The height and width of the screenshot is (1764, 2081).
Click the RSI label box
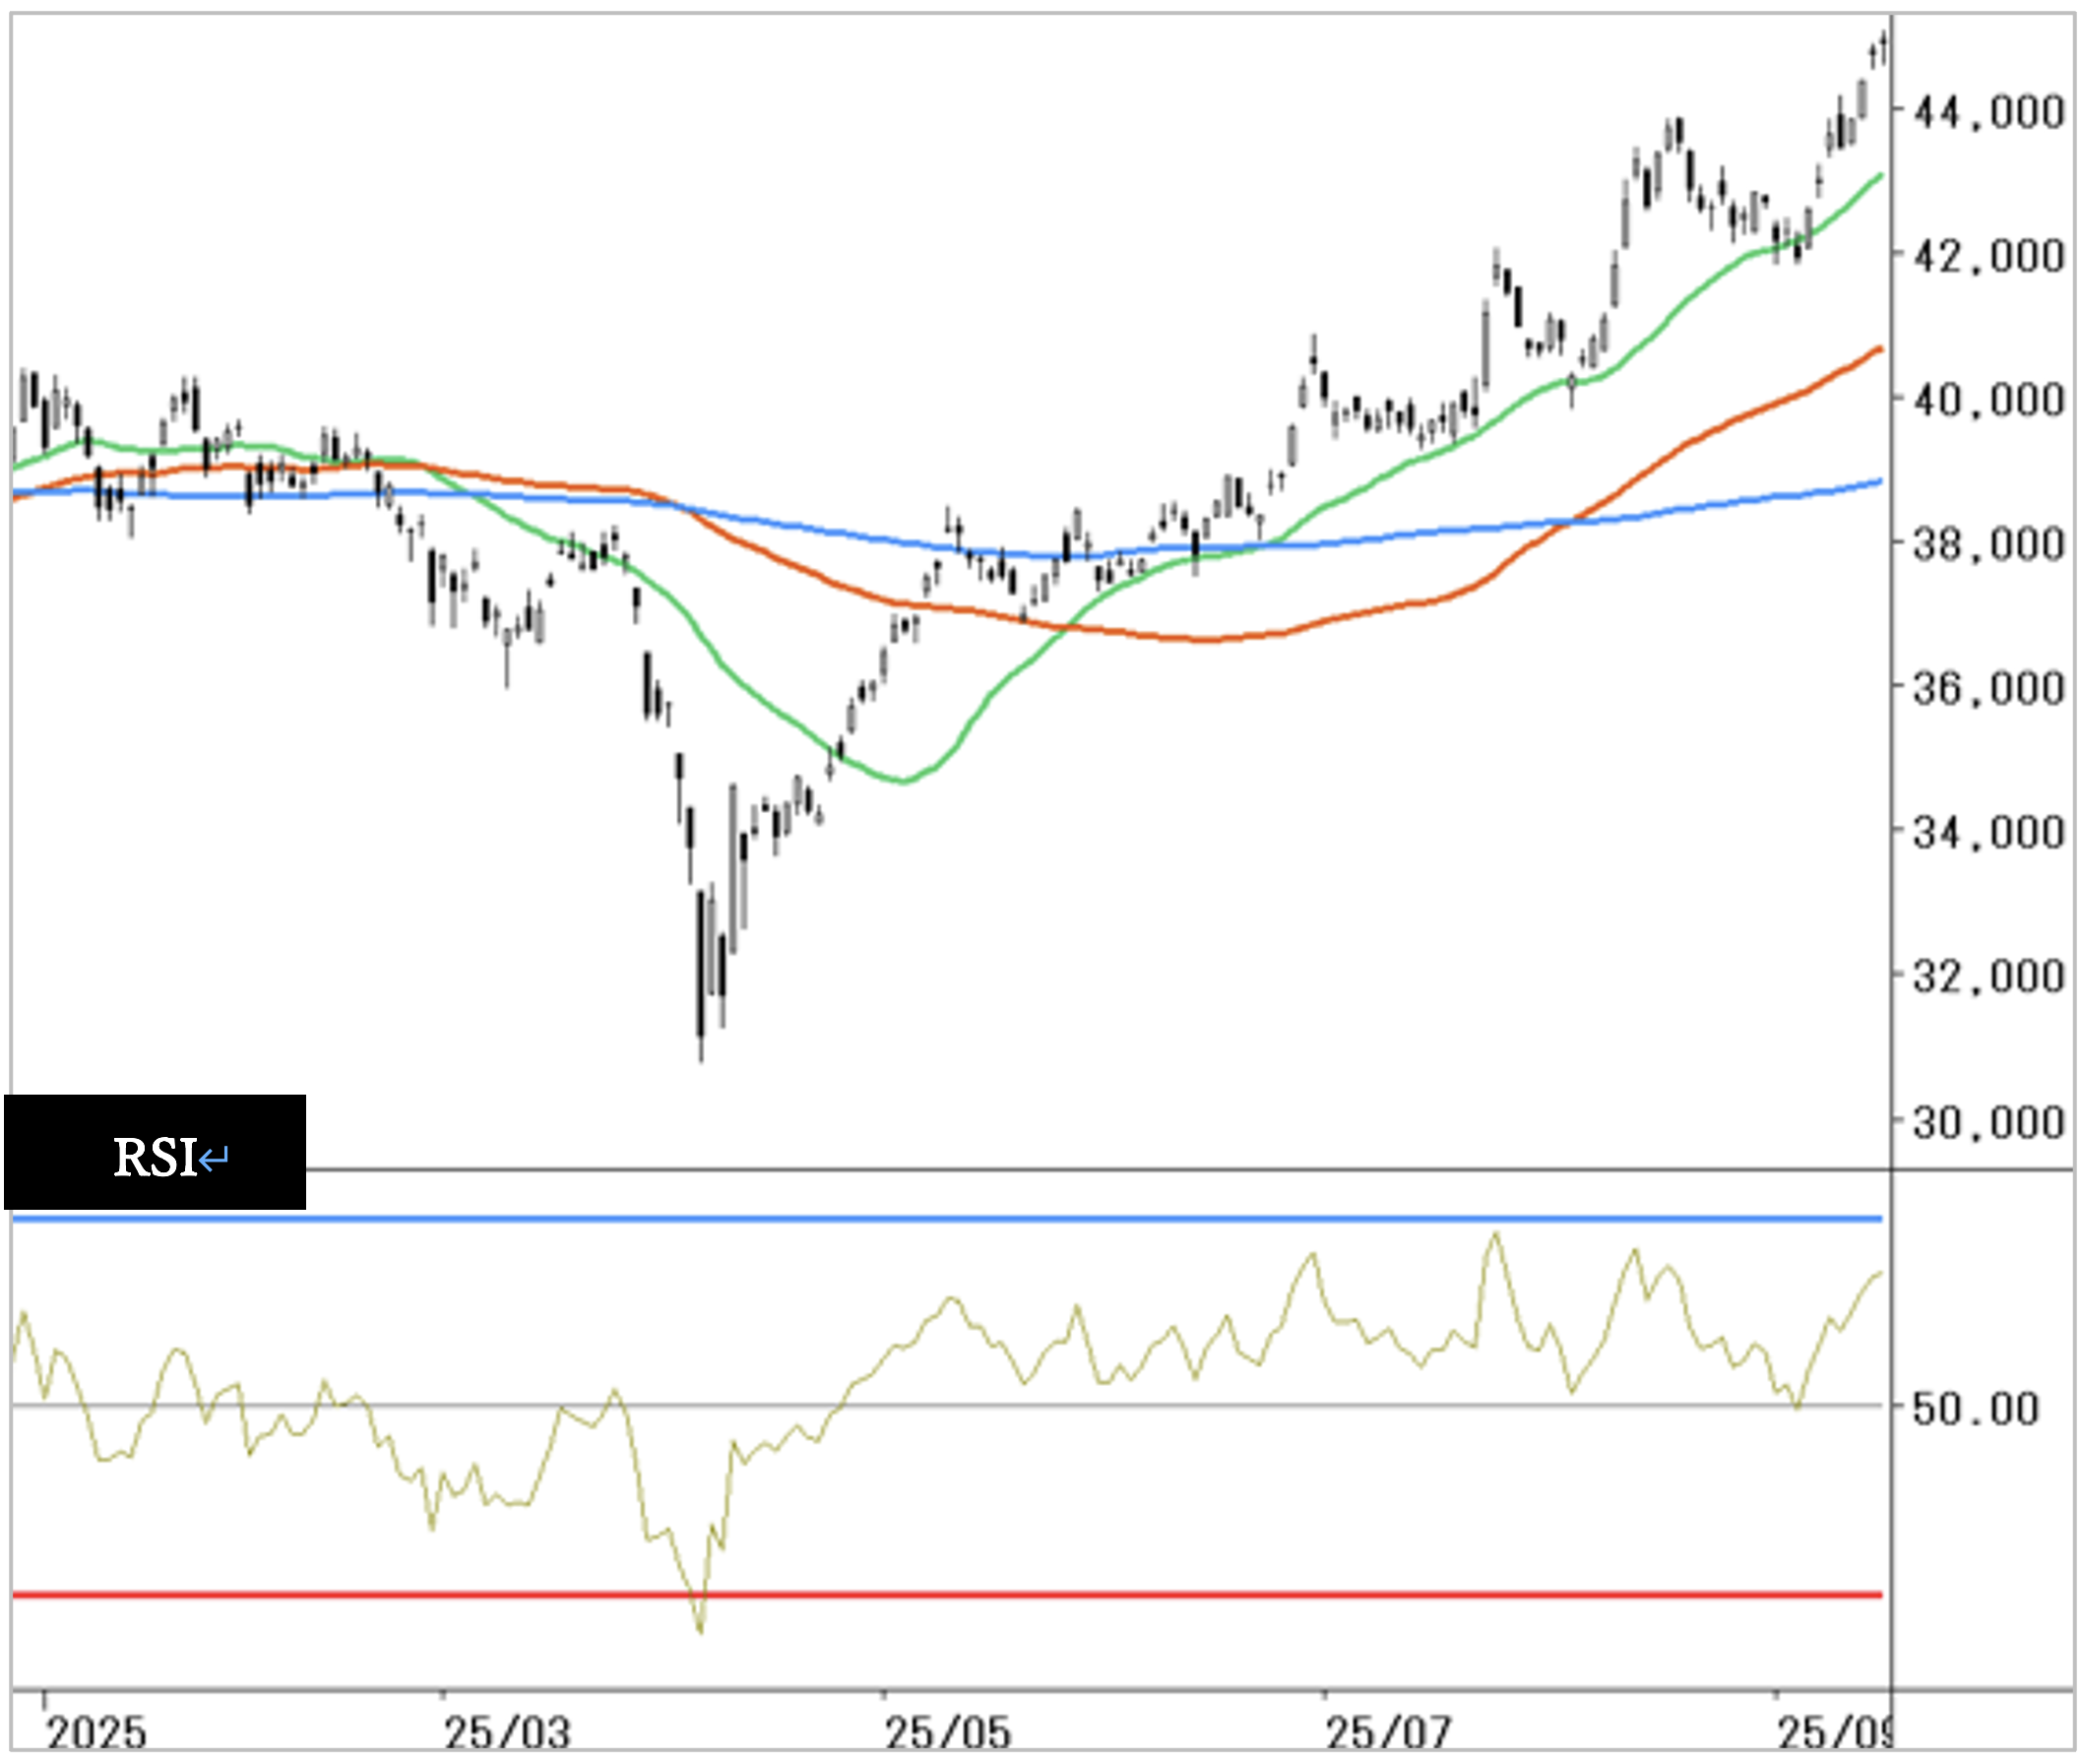[155, 1153]
